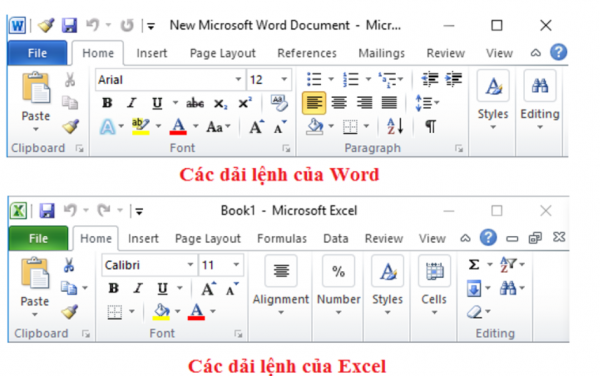Screen dimensions: 600x376
Task: Decrease indent in Word Paragraph group
Action: point(430,79)
